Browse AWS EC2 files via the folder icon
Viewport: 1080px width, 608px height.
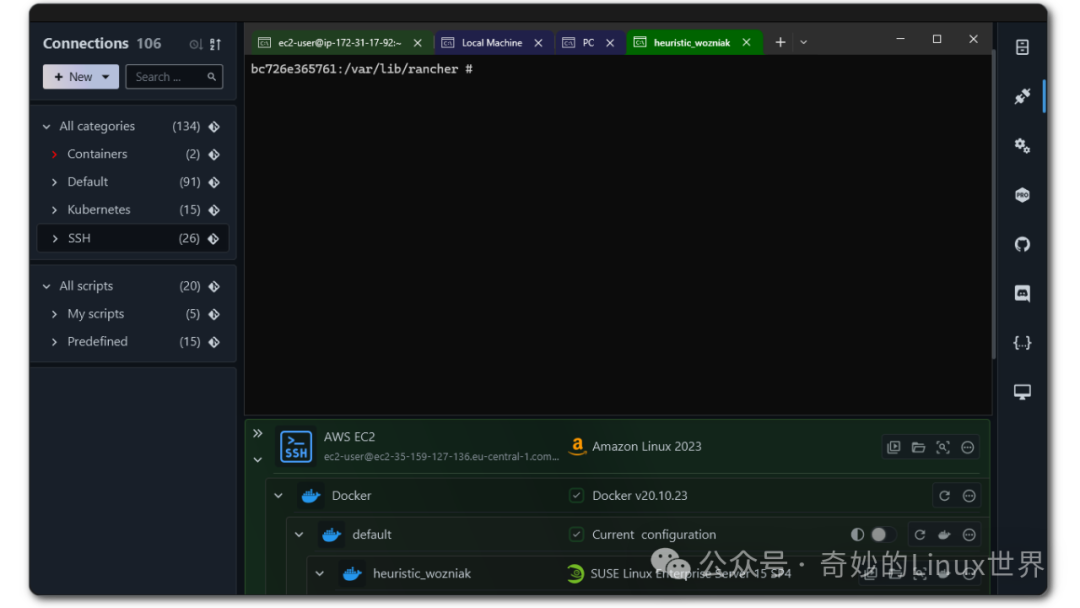(x=918, y=448)
